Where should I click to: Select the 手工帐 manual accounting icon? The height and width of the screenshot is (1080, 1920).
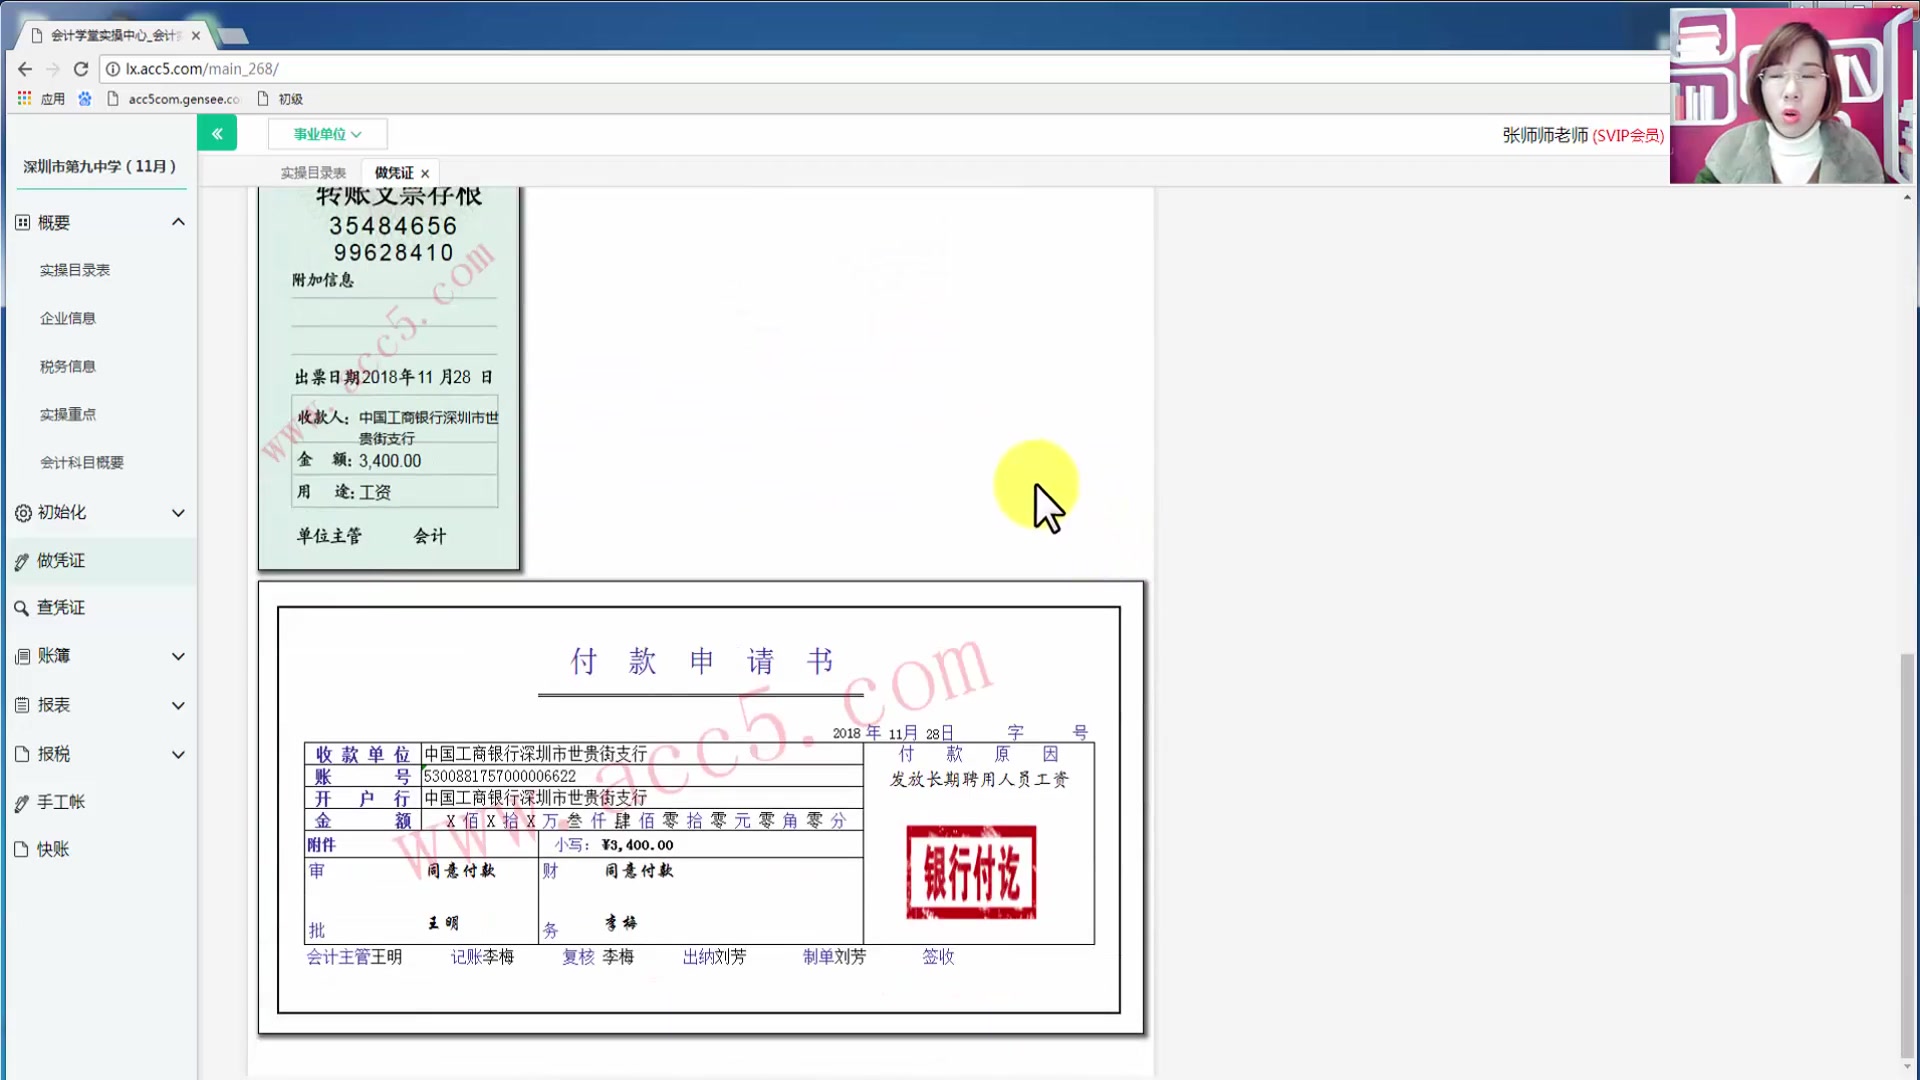(22, 801)
